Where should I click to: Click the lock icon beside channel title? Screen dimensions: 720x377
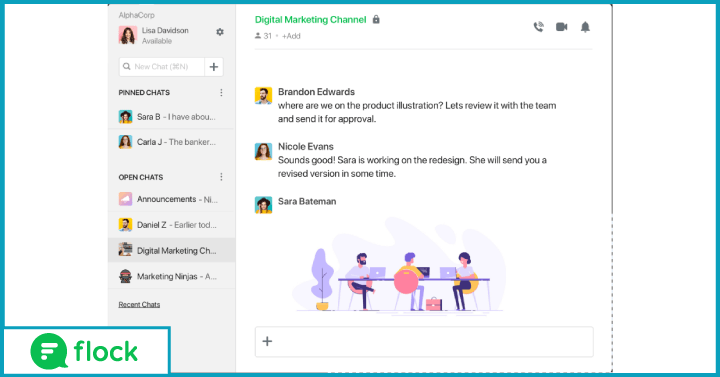click(376, 19)
